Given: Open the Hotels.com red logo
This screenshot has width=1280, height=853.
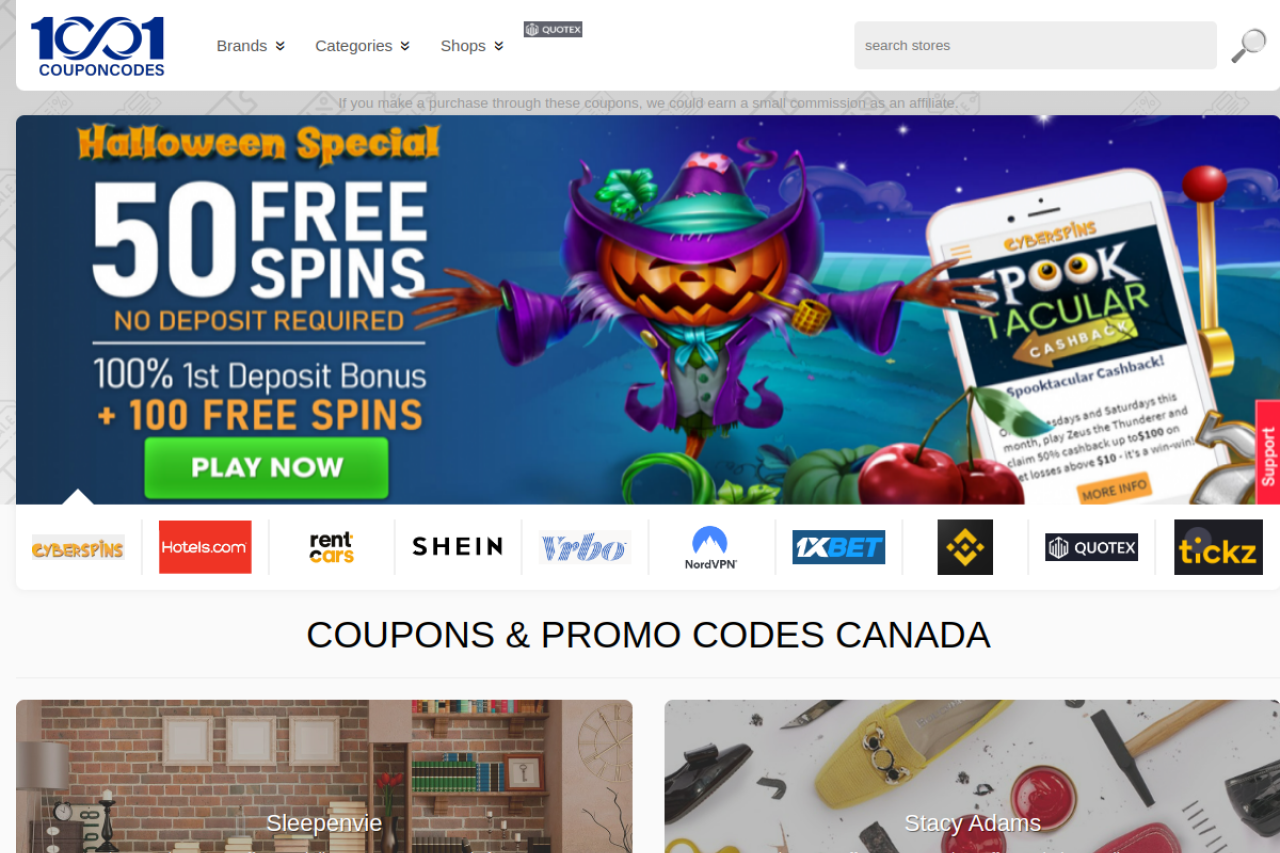Looking at the screenshot, I should tap(205, 547).
